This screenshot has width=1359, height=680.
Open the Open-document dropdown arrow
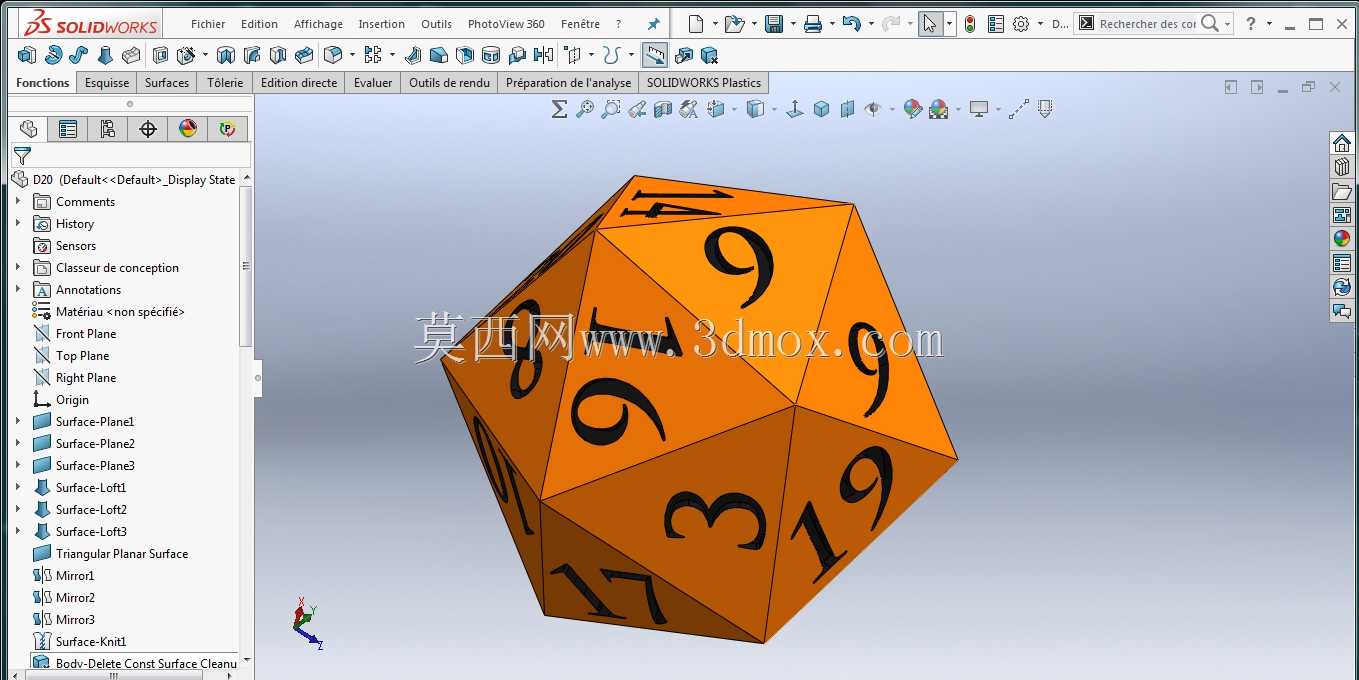click(754, 24)
